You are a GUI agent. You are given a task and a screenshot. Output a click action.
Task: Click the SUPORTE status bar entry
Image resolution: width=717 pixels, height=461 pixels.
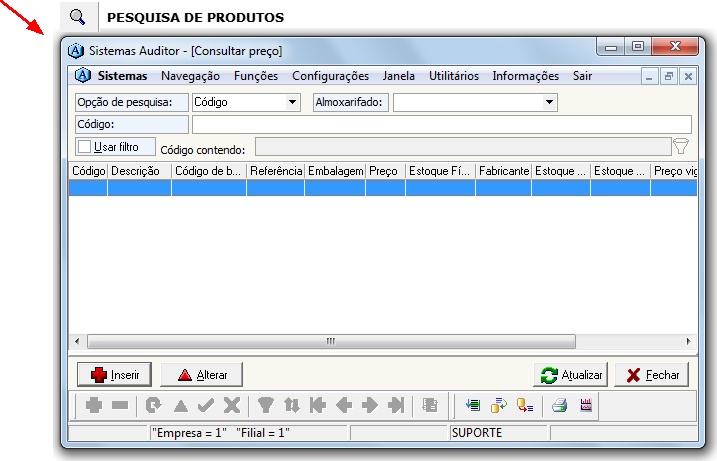pyautogui.click(x=477, y=433)
